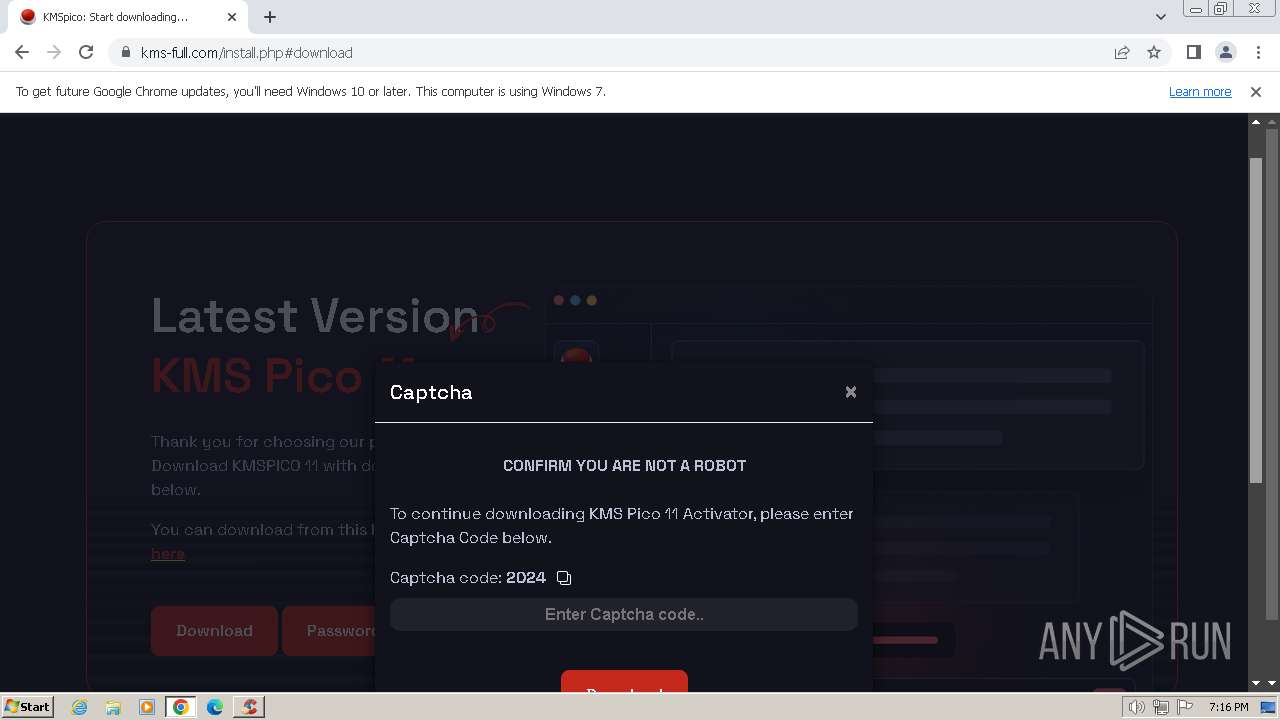Open Chrome three-dot menu

click(1258, 52)
